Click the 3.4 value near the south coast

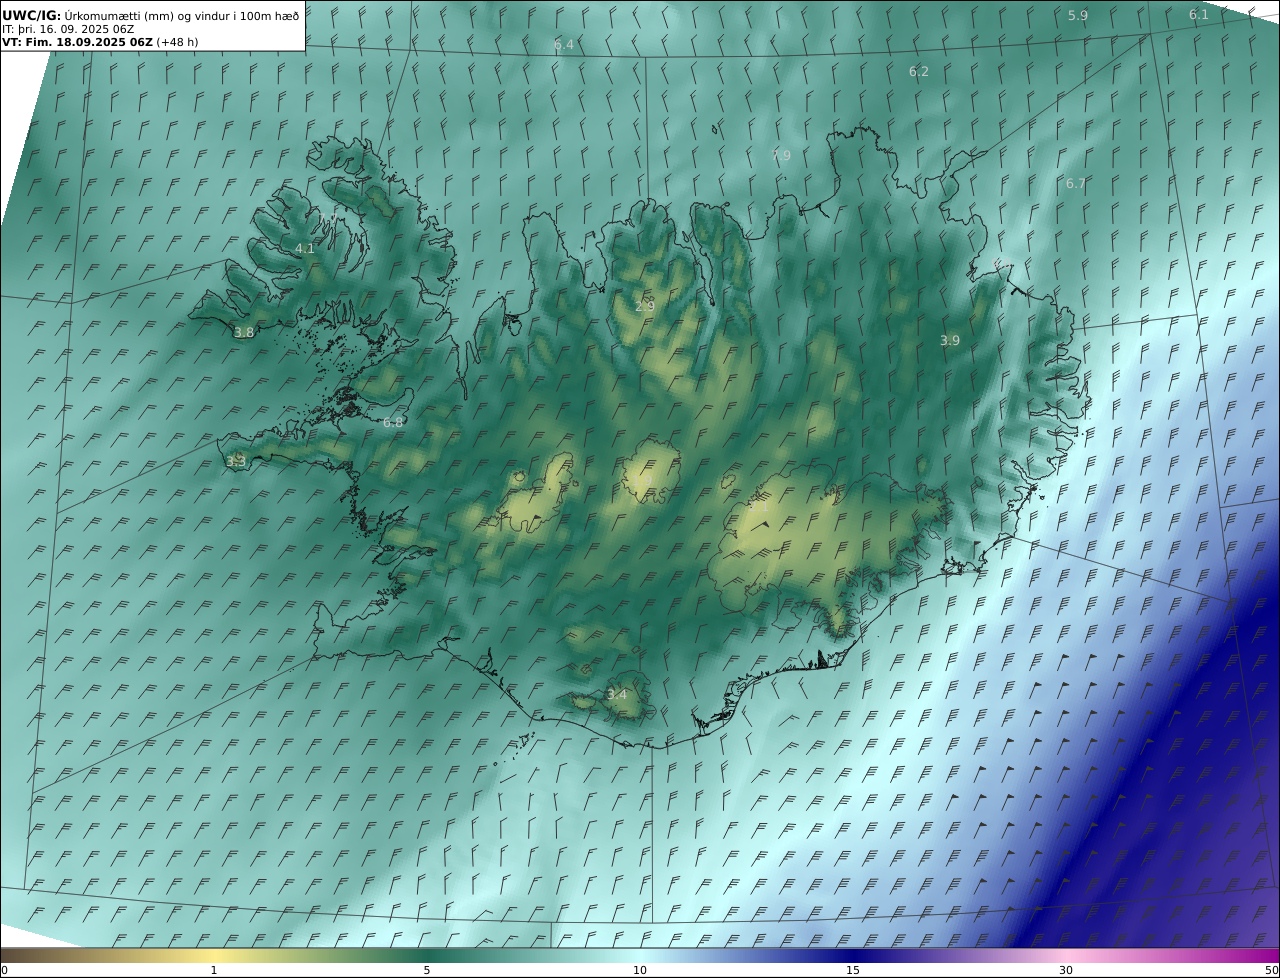click(x=617, y=695)
